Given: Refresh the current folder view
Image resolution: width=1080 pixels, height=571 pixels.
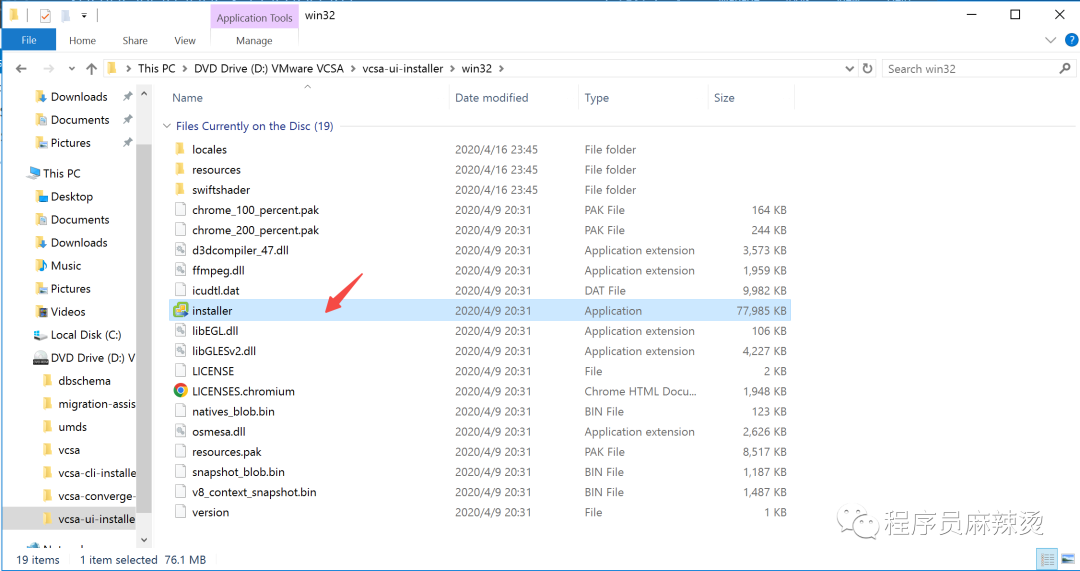Looking at the screenshot, I should click(867, 69).
